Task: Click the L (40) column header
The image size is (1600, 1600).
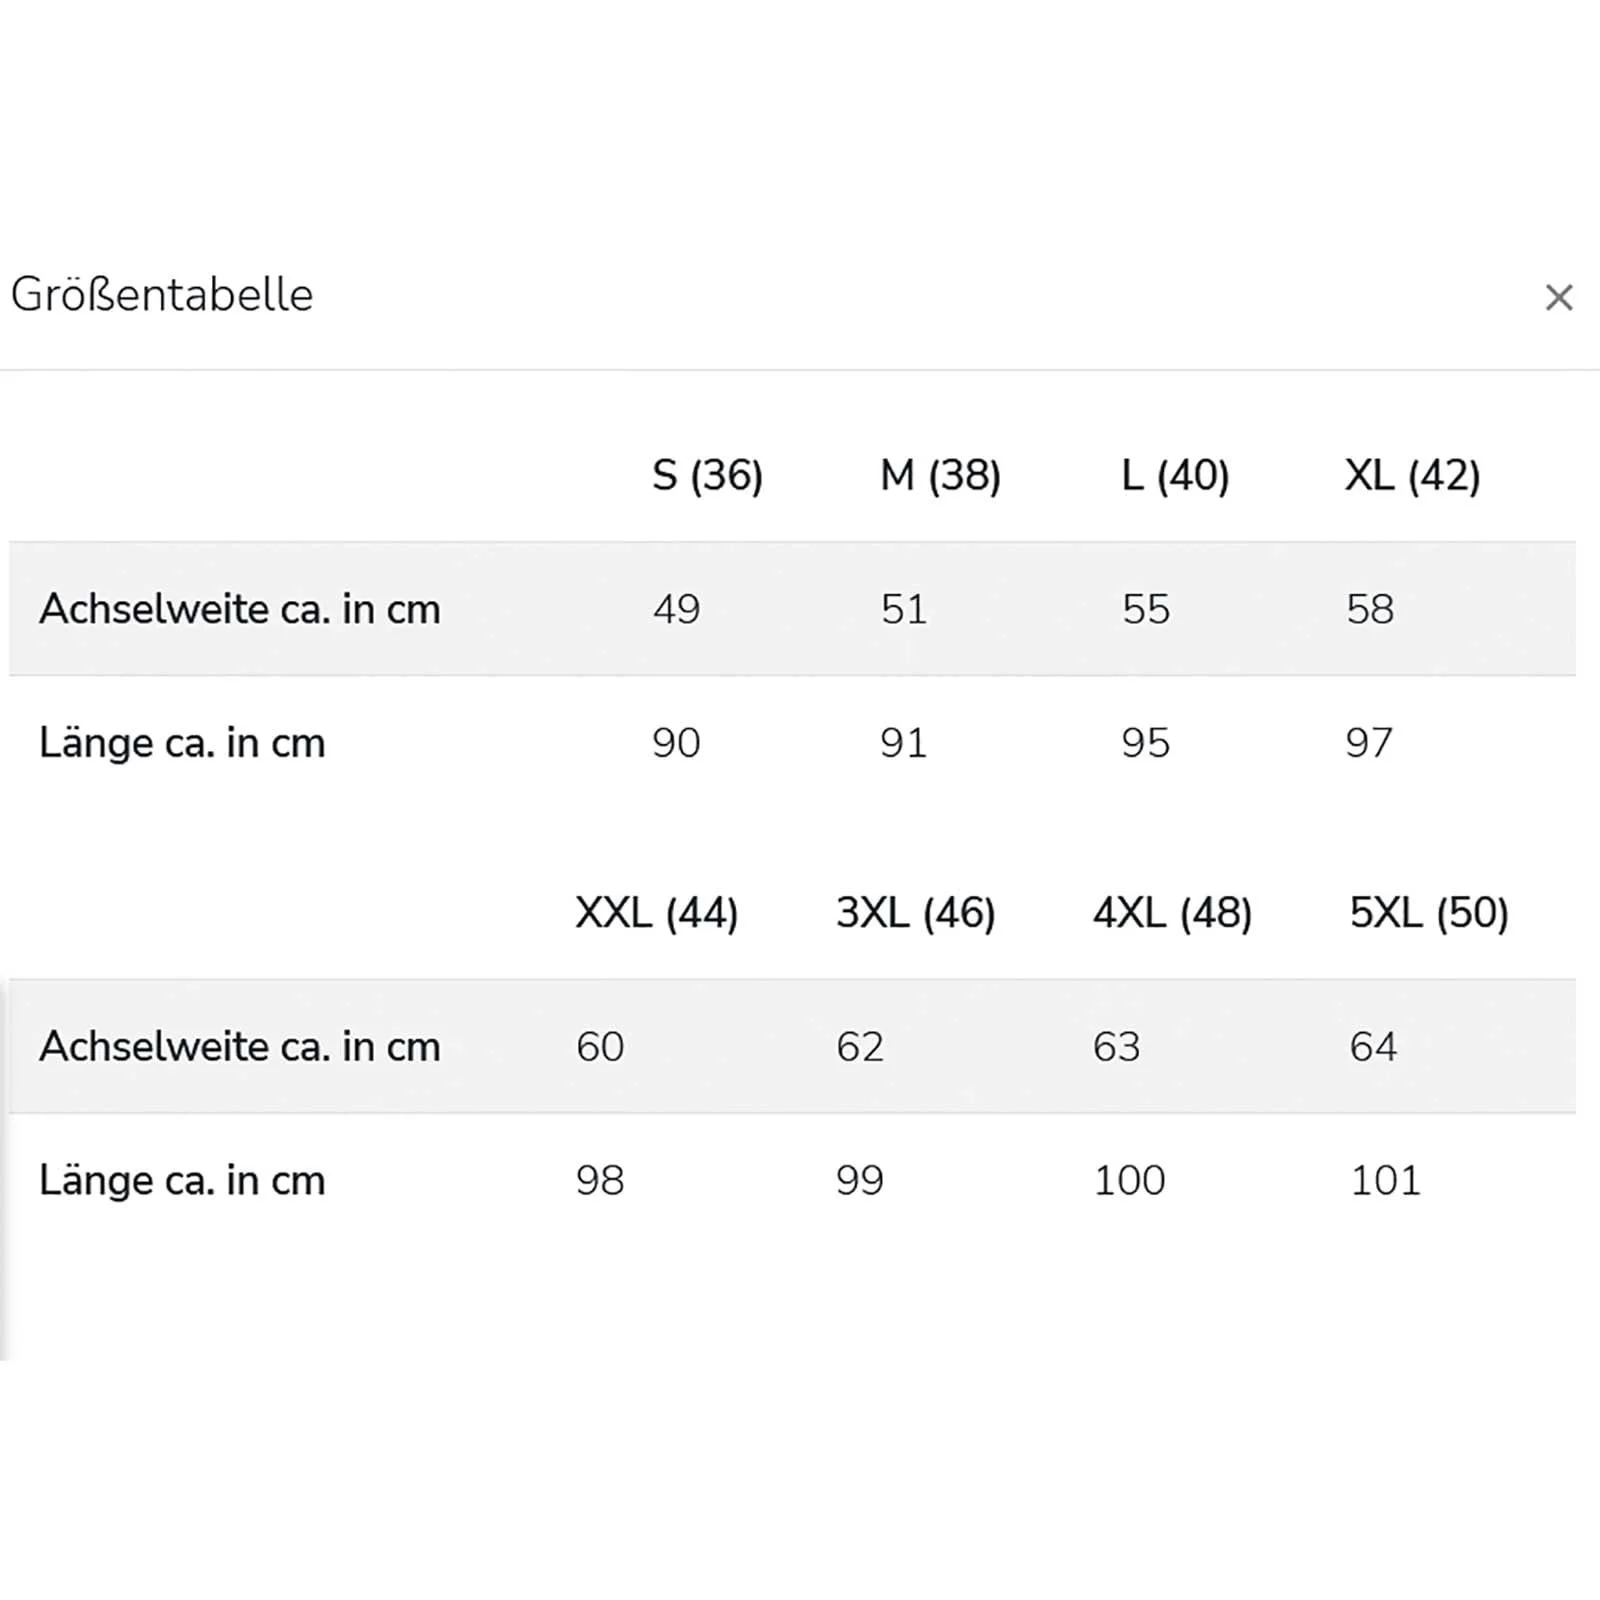Action: point(1175,475)
